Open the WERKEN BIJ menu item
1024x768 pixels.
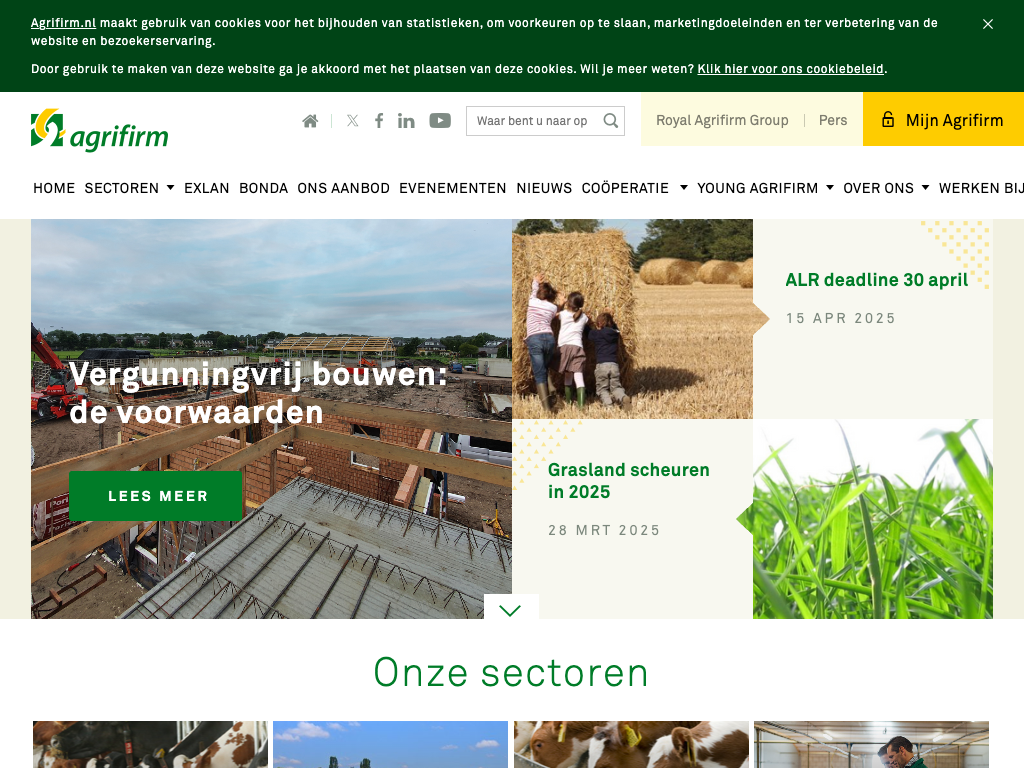pos(981,188)
